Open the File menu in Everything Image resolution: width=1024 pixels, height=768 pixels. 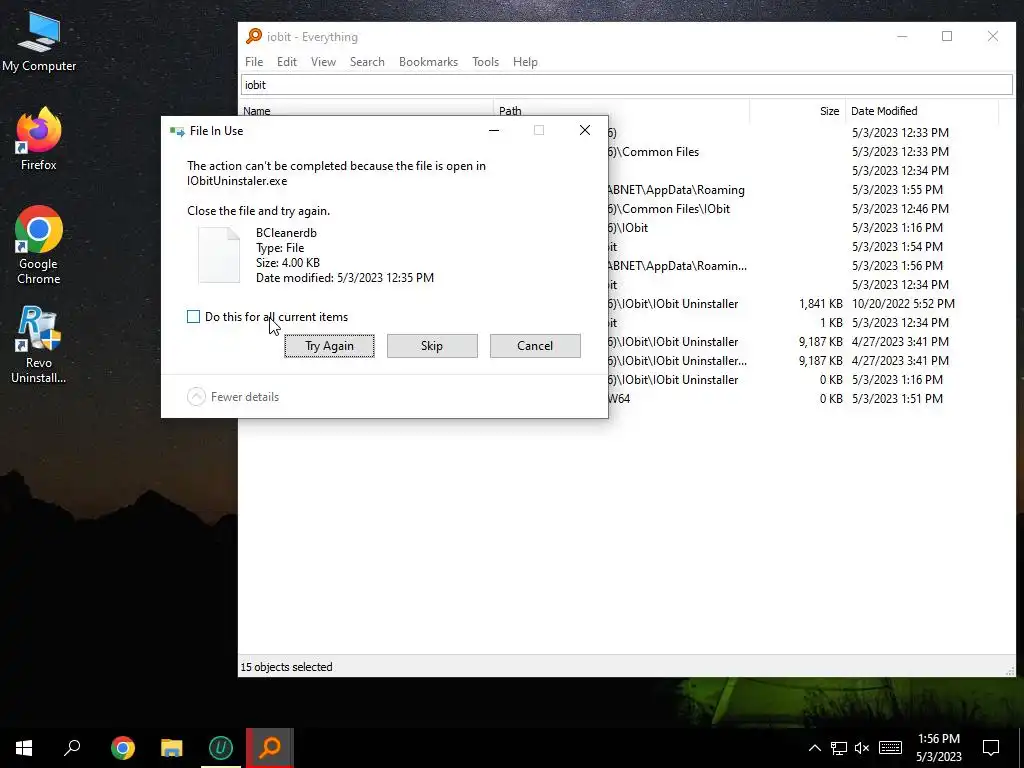point(254,62)
